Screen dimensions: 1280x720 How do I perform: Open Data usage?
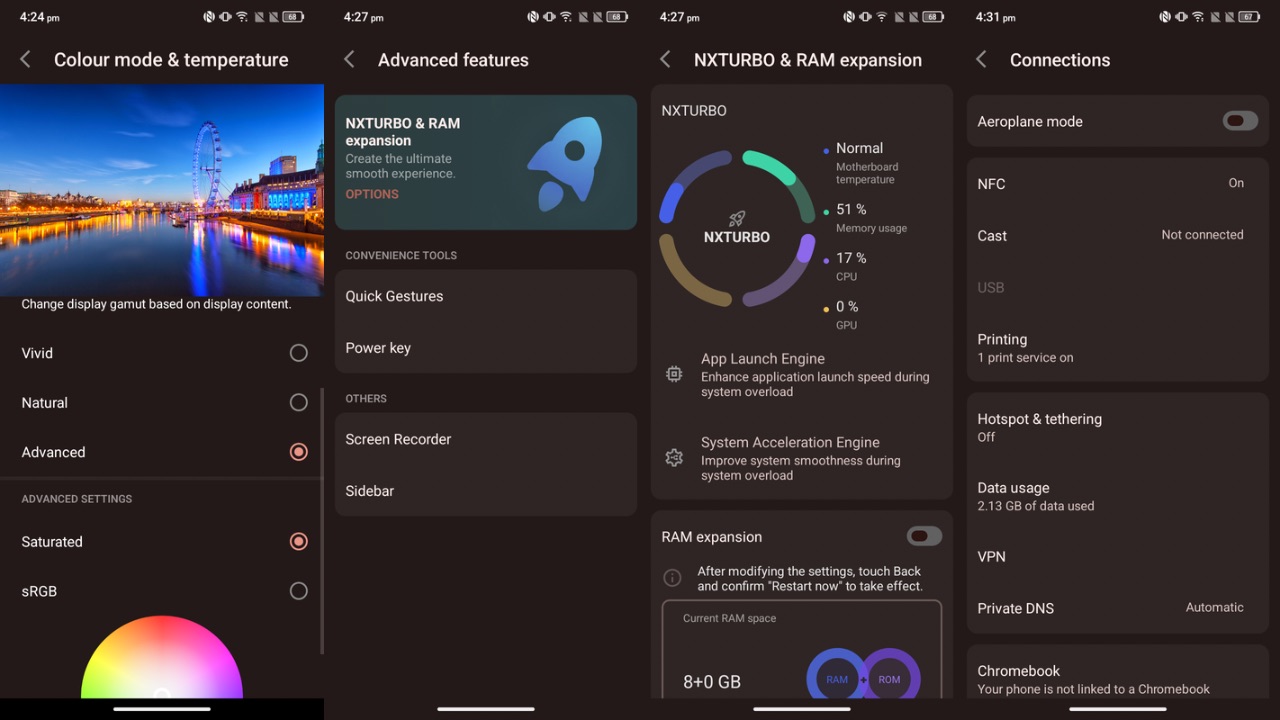[1118, 496]
